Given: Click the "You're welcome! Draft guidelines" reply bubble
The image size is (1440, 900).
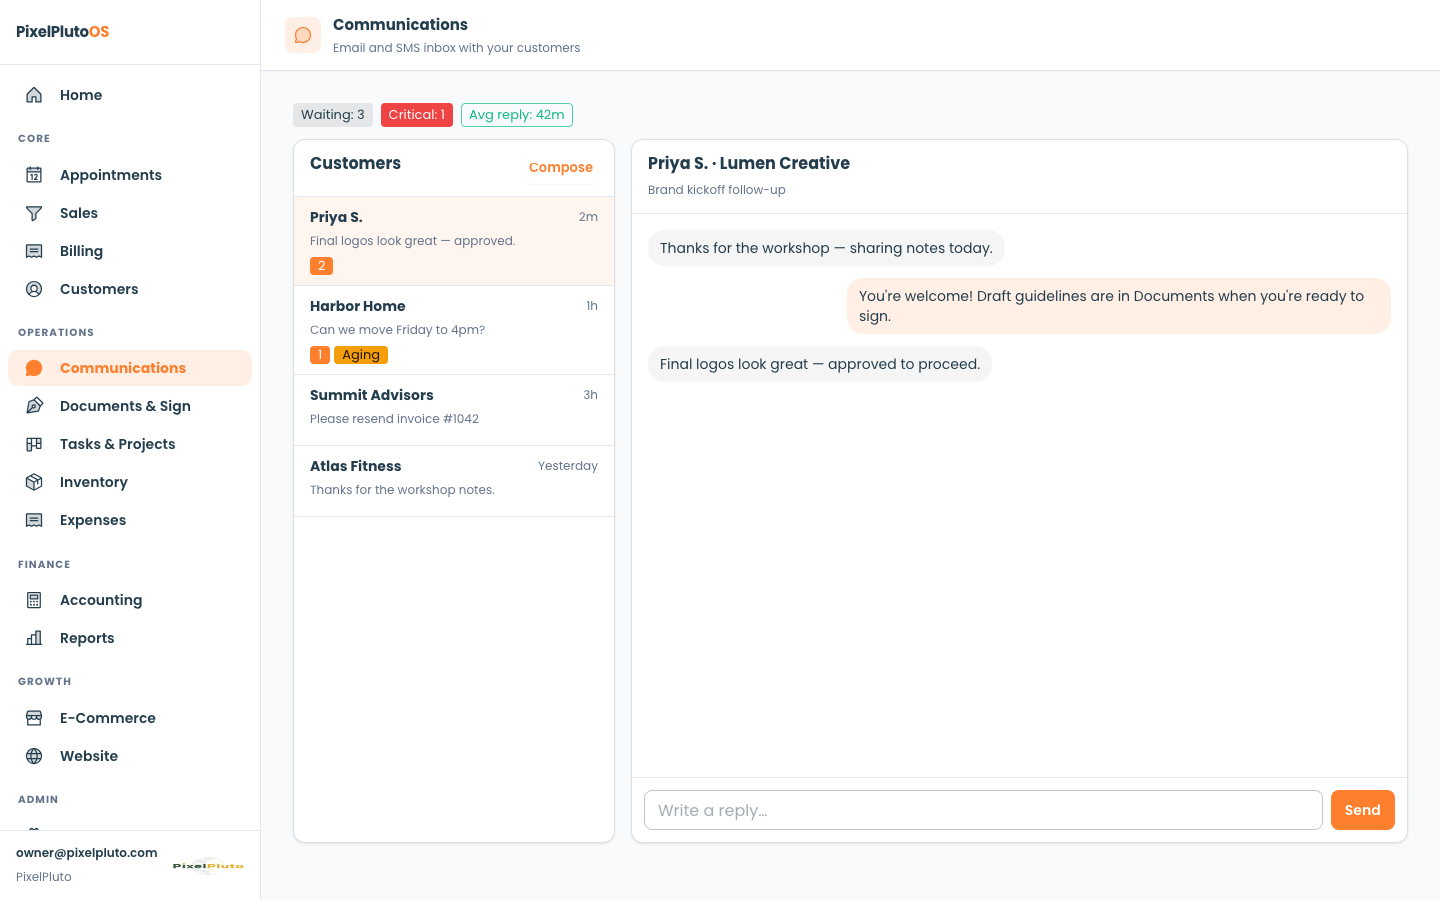Looking at the screenshot, I should (x=1119, y=306).
